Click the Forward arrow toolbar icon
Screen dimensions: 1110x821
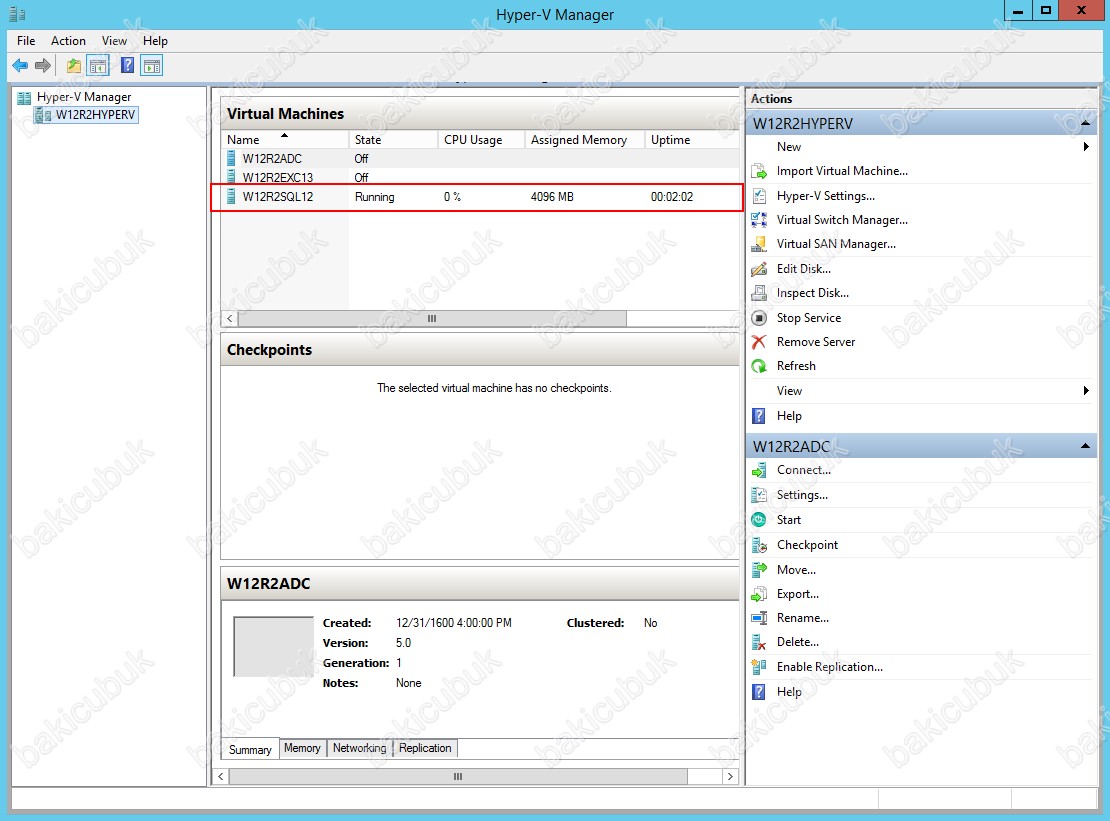[x=43, y=66]
